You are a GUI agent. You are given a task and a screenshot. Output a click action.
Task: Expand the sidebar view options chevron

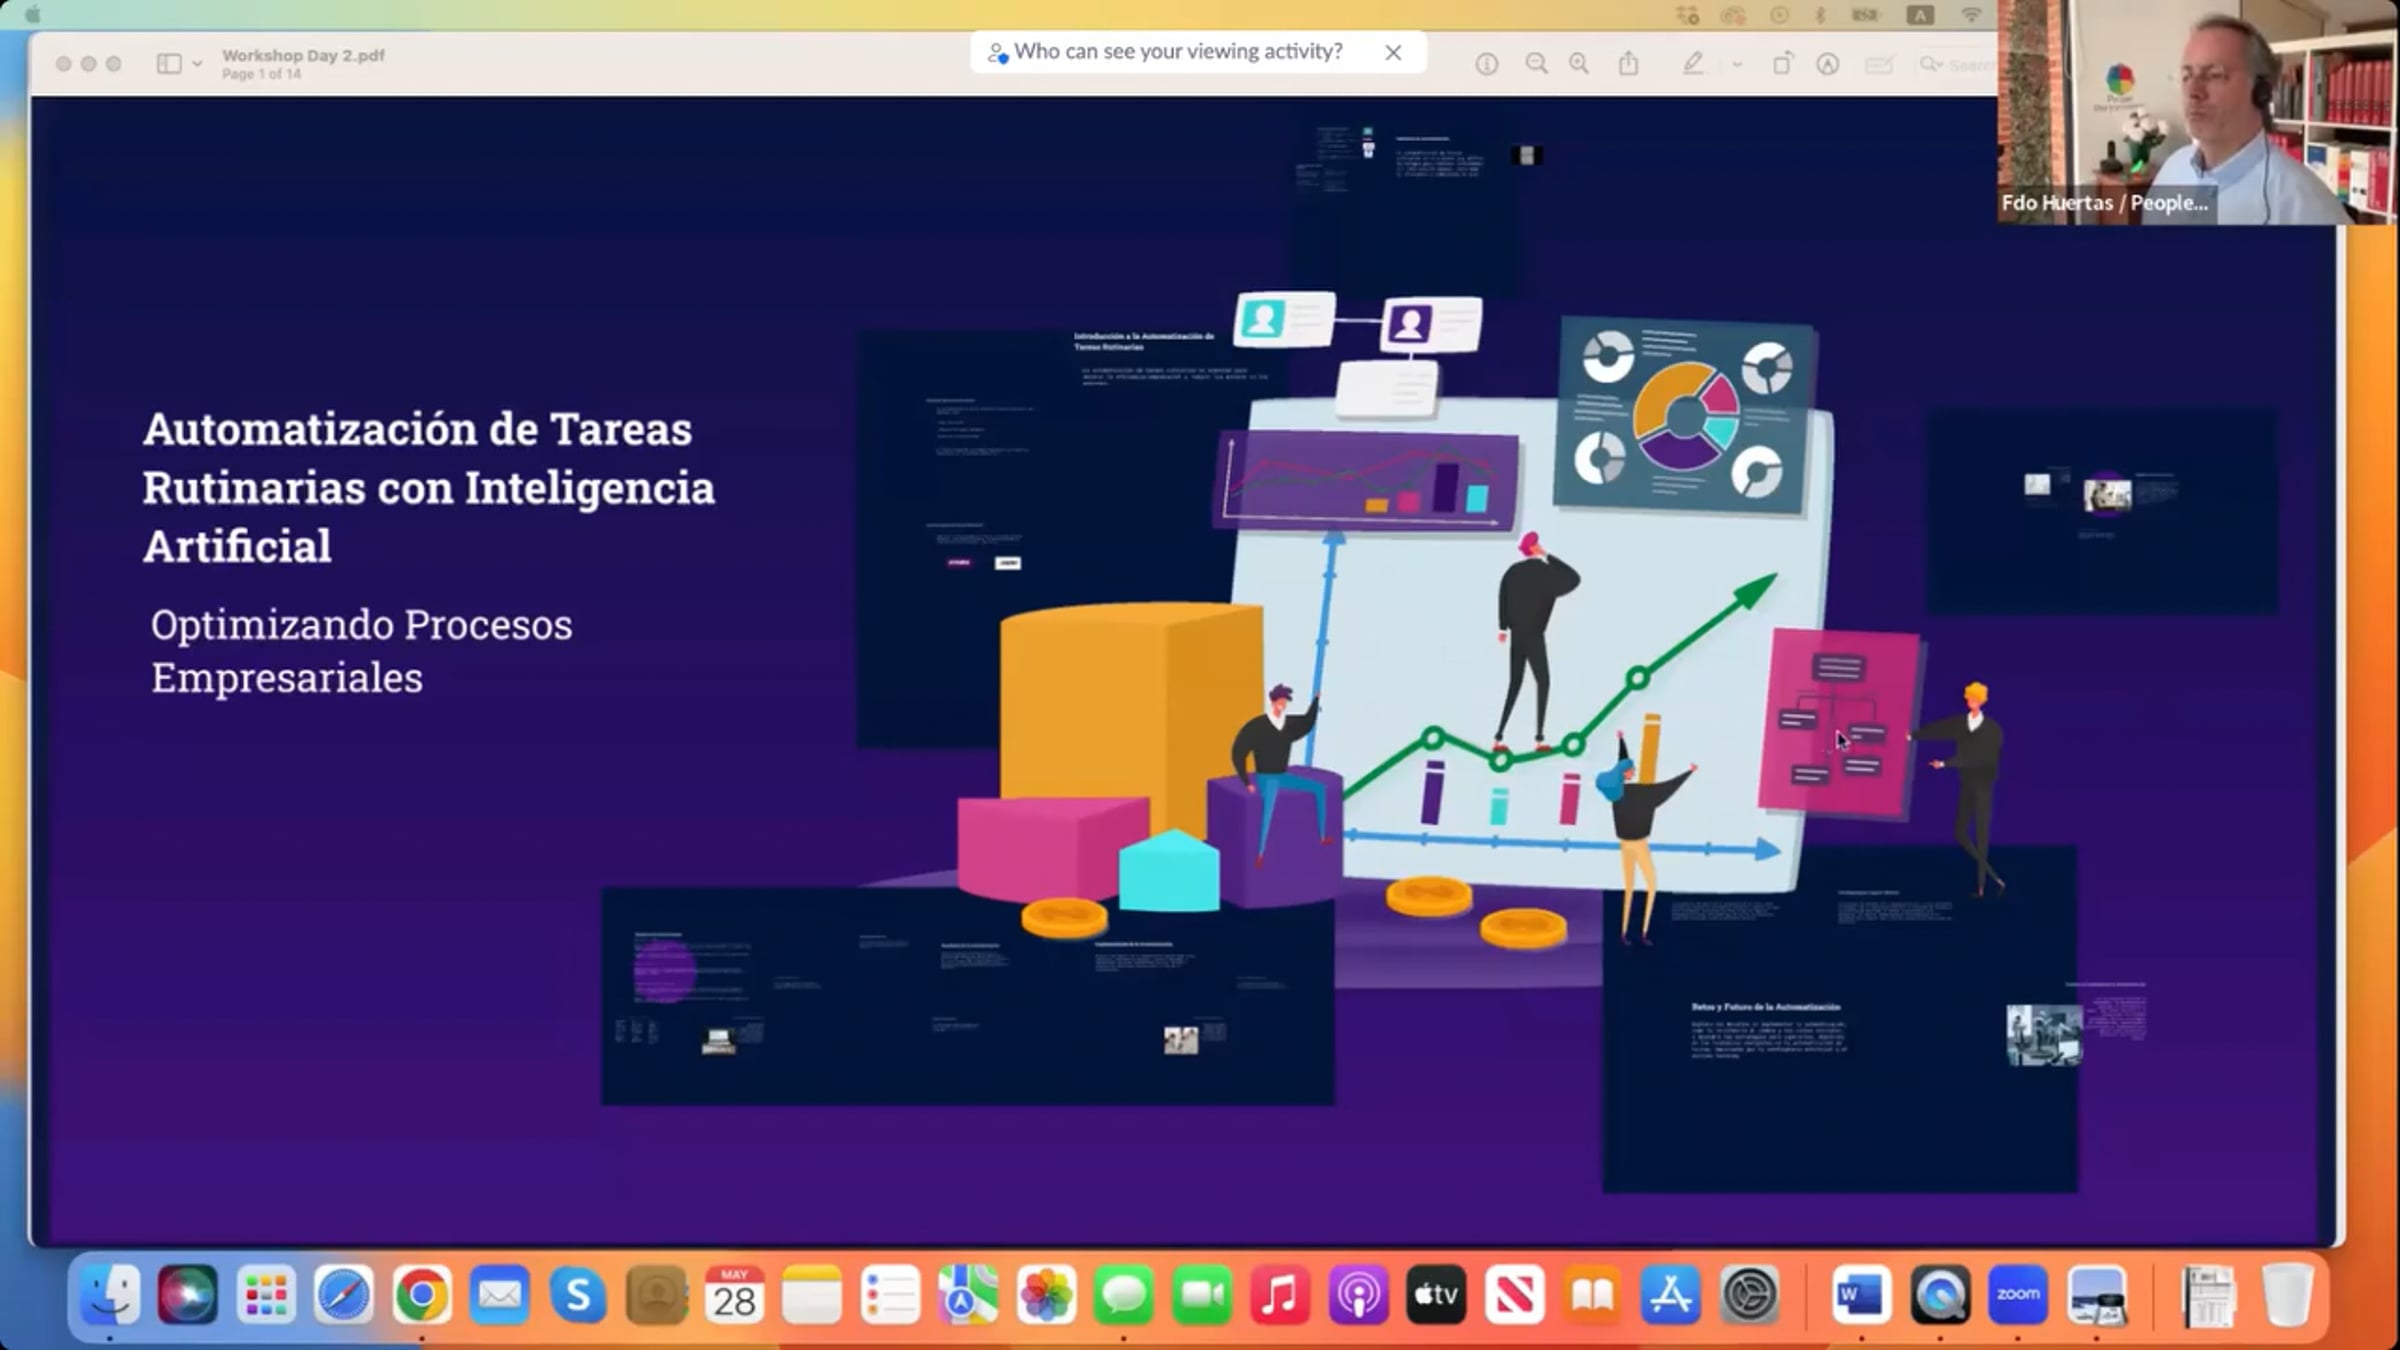197,64
